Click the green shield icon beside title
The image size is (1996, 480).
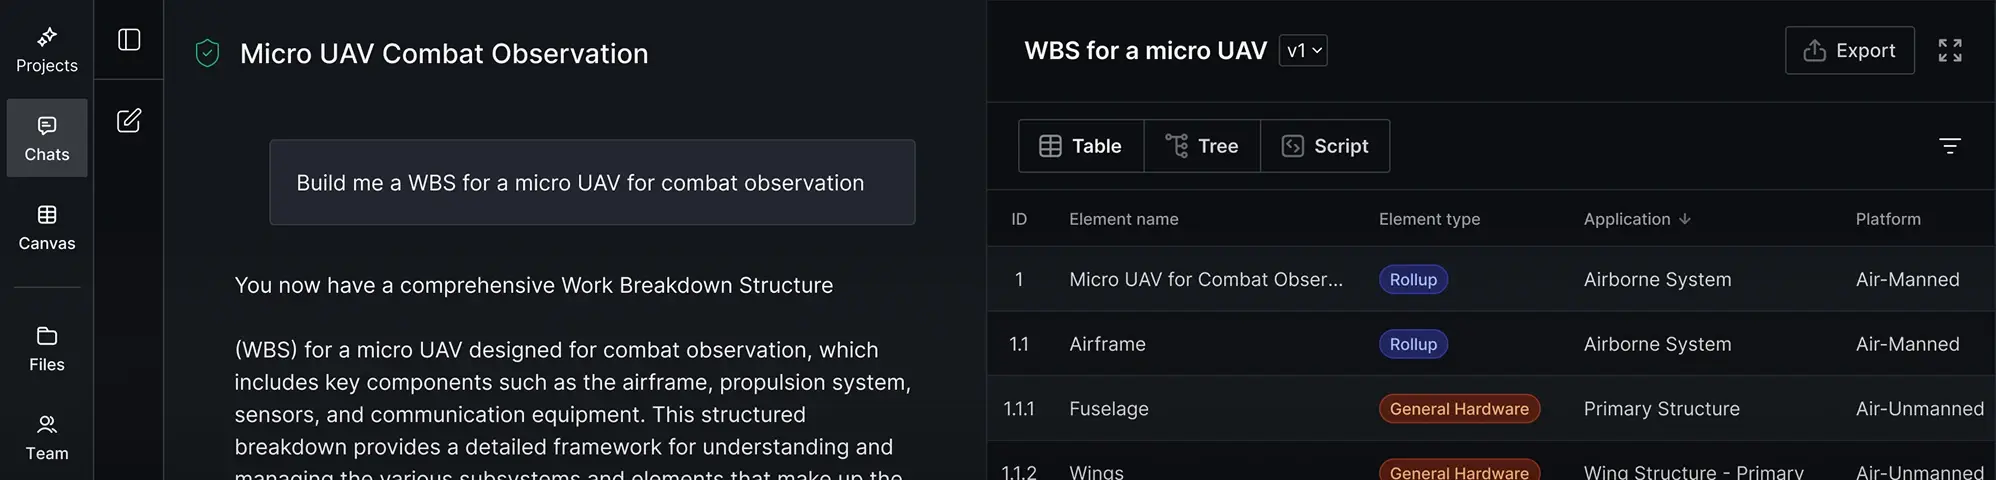207,53
